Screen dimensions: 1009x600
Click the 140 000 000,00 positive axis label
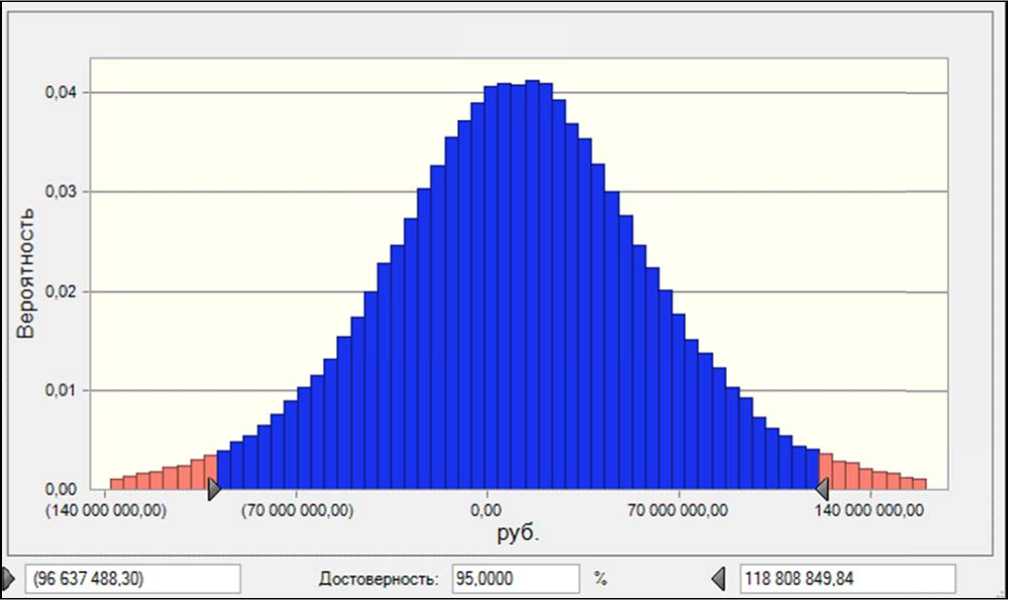point(869,511)
